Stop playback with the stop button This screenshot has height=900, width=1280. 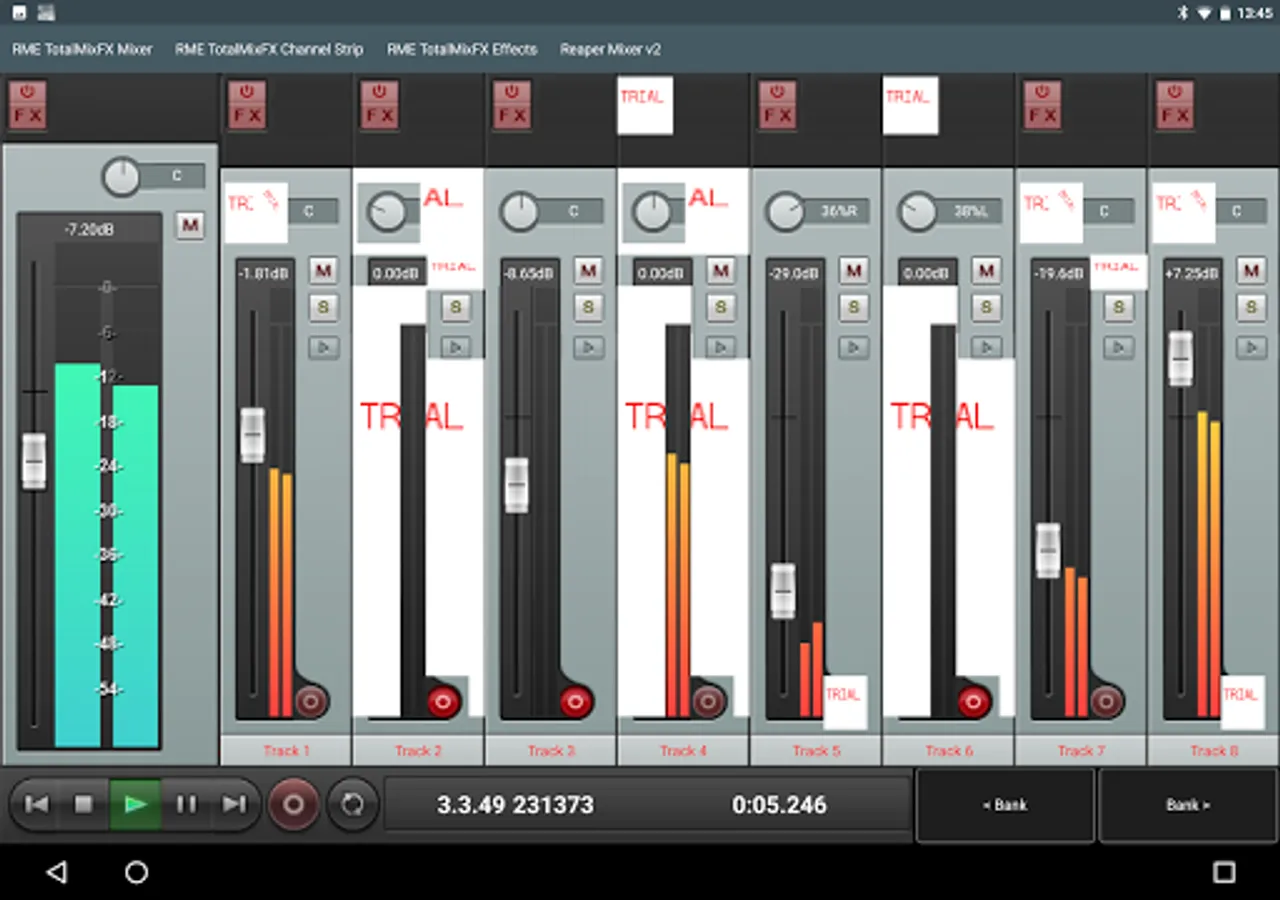tap(84, 804)
